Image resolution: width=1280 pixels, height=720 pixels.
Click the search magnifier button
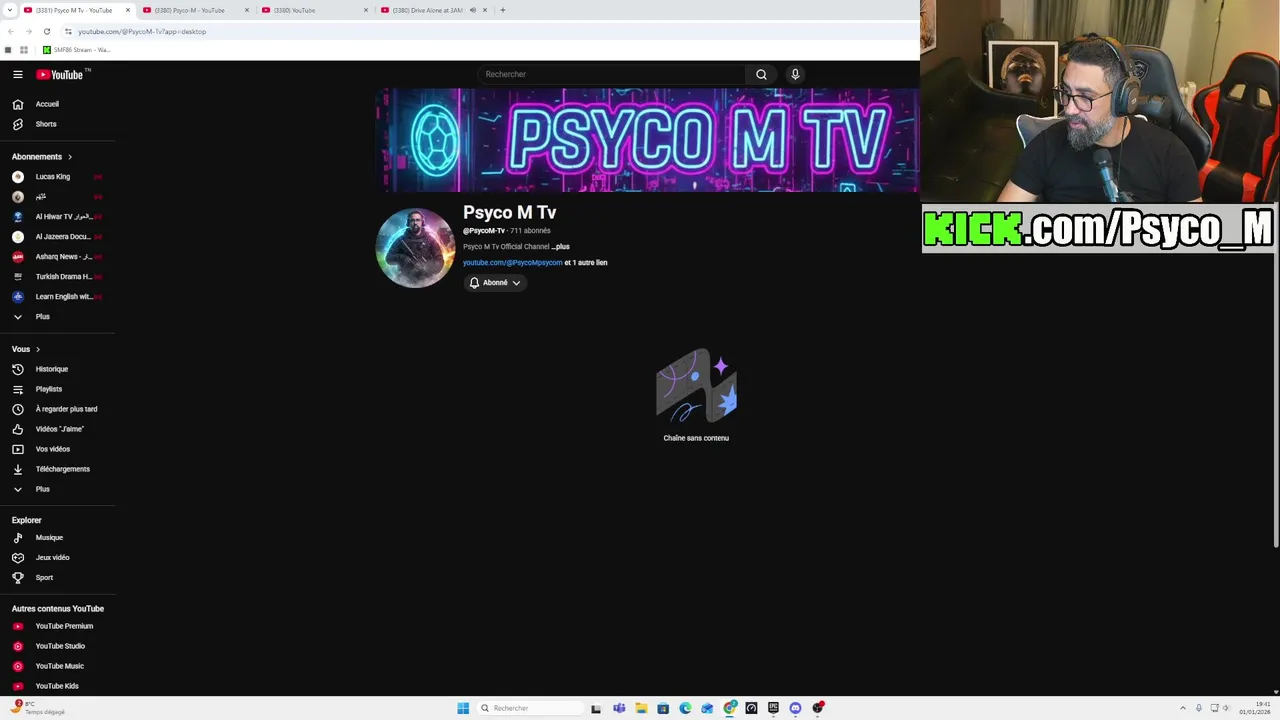(x=761, y=74)
